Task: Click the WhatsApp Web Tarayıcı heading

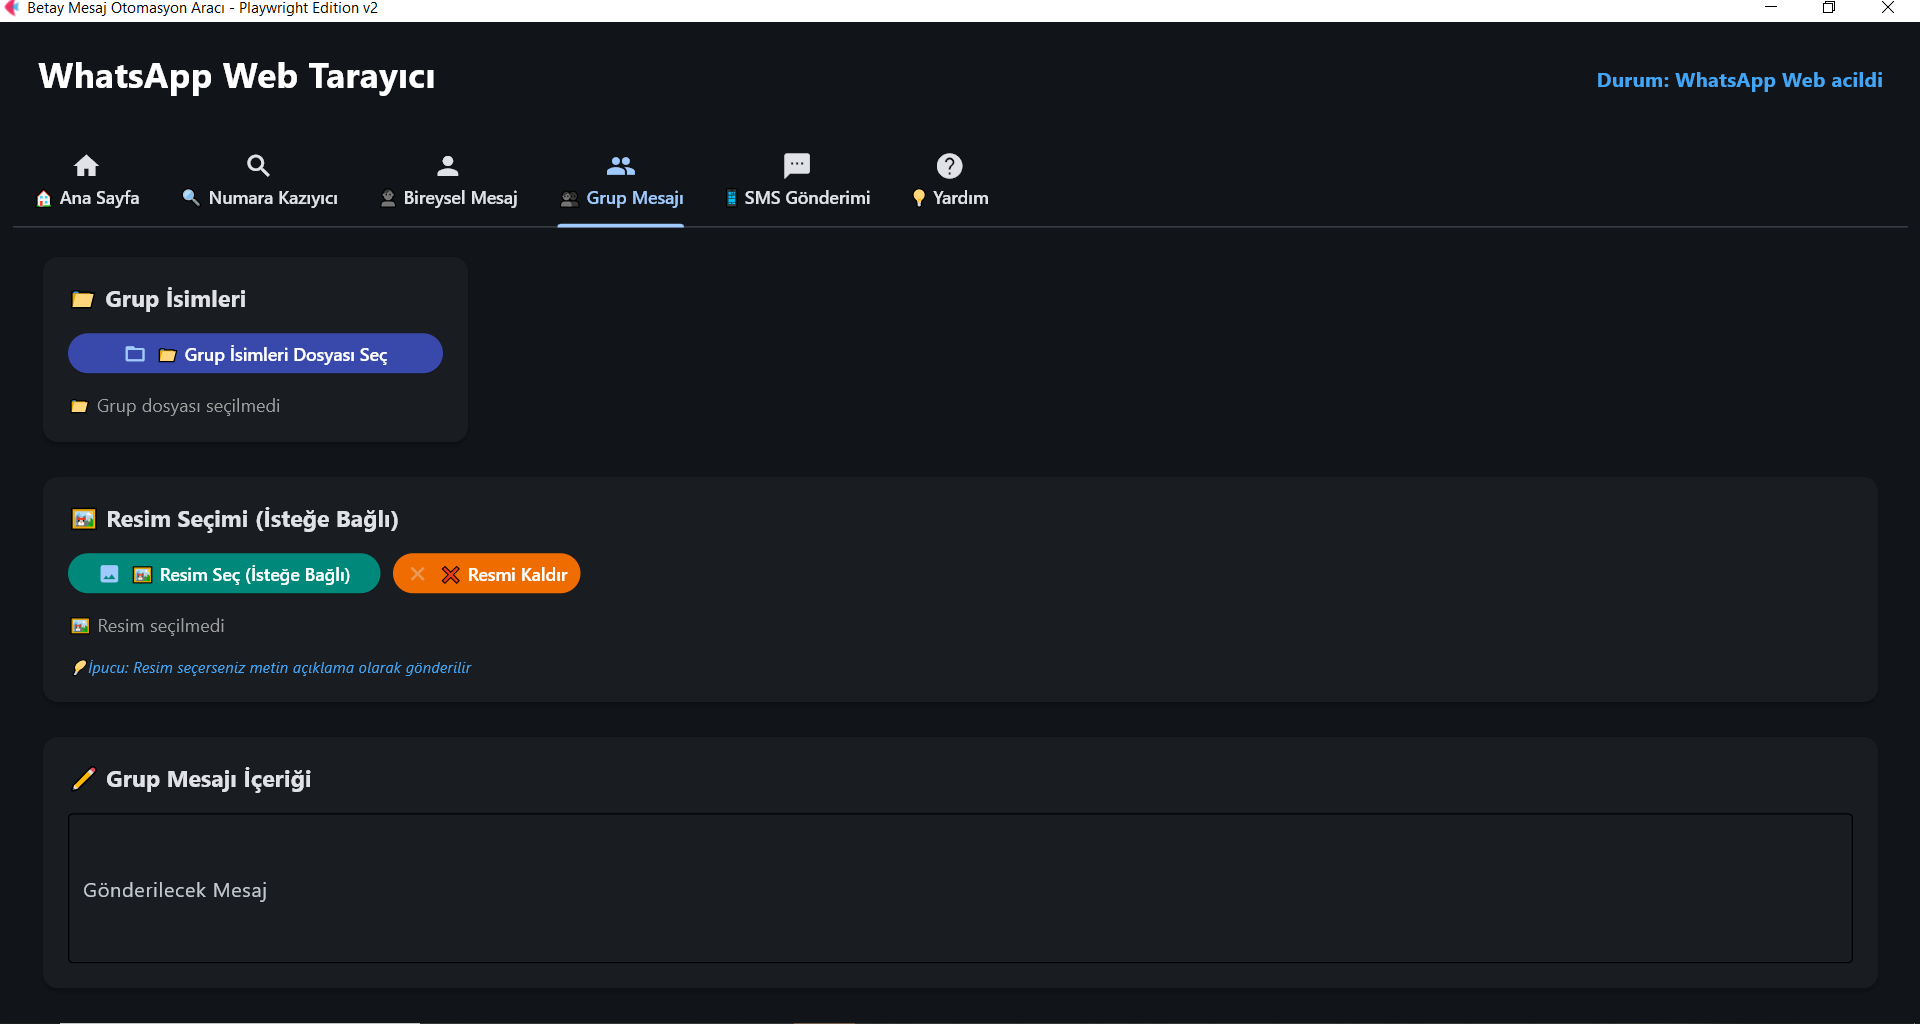Action: tap(237, 77)
